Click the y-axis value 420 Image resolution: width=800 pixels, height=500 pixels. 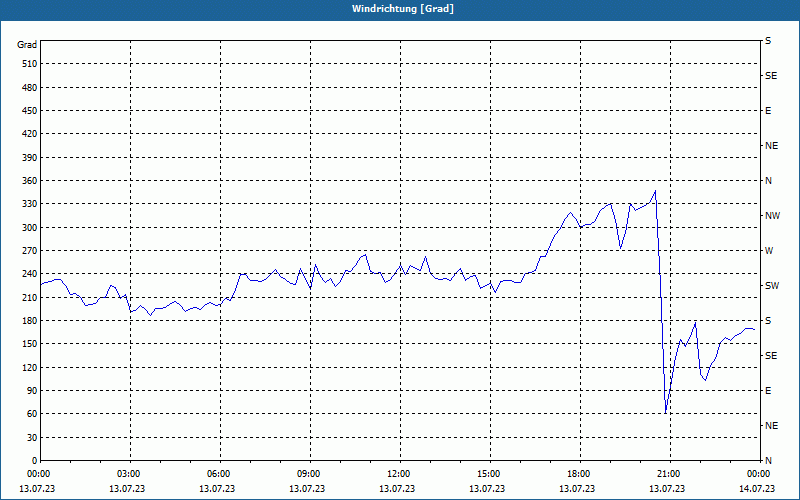pyautogui.click(x=30, y=134)
